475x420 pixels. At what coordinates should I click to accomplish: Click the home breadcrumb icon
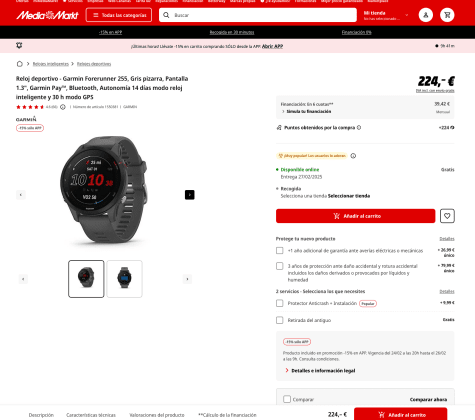[20, 64]
